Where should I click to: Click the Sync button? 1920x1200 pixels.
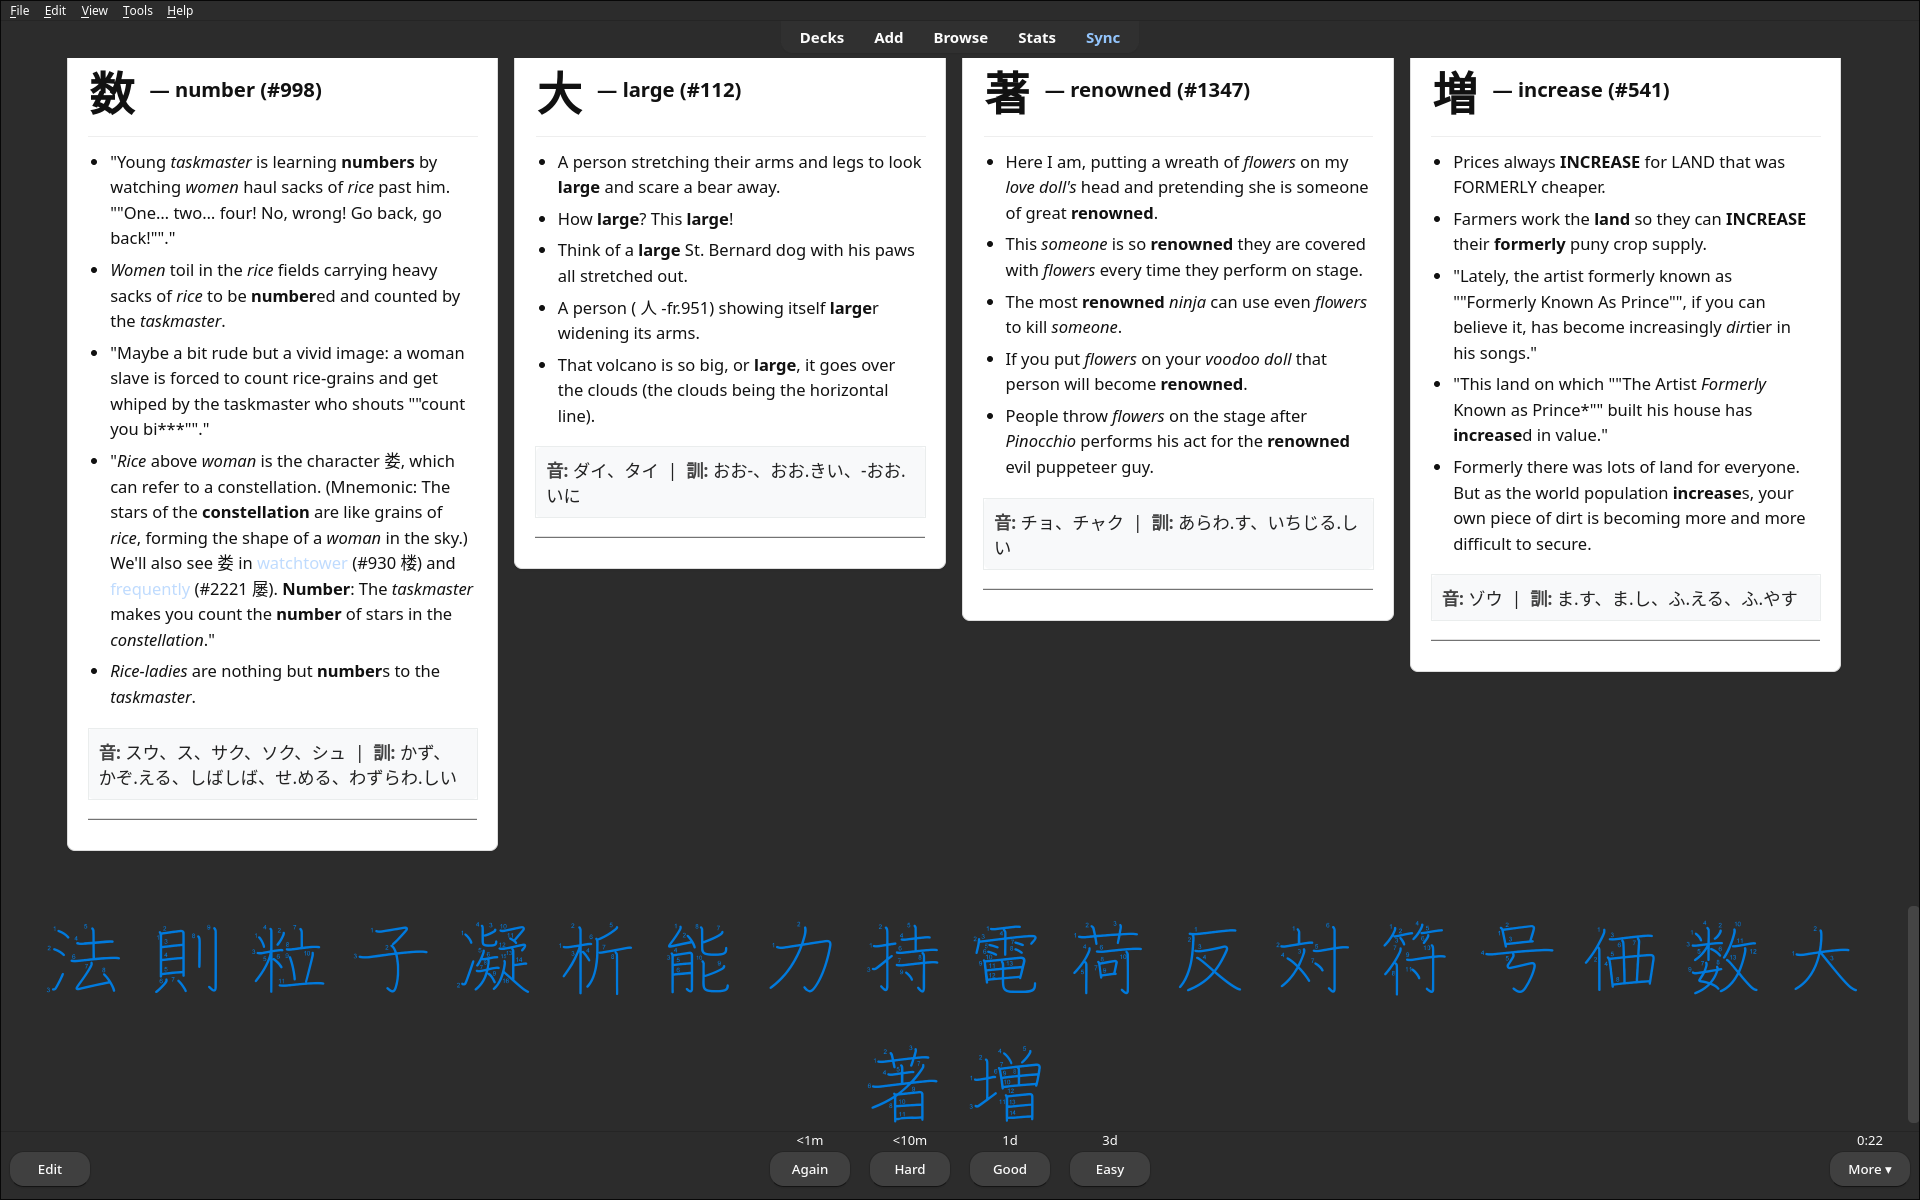[x=1103, y=38]
